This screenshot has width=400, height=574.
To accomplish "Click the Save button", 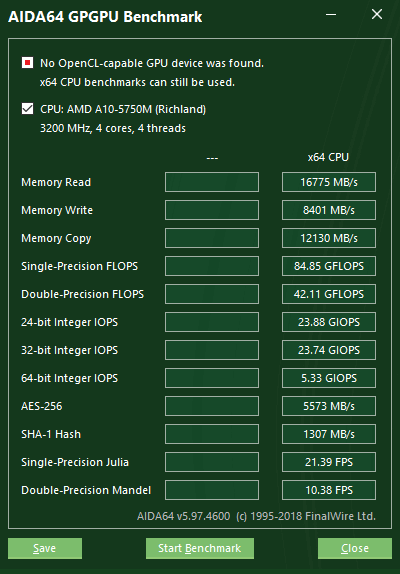I will coord(45,548).
